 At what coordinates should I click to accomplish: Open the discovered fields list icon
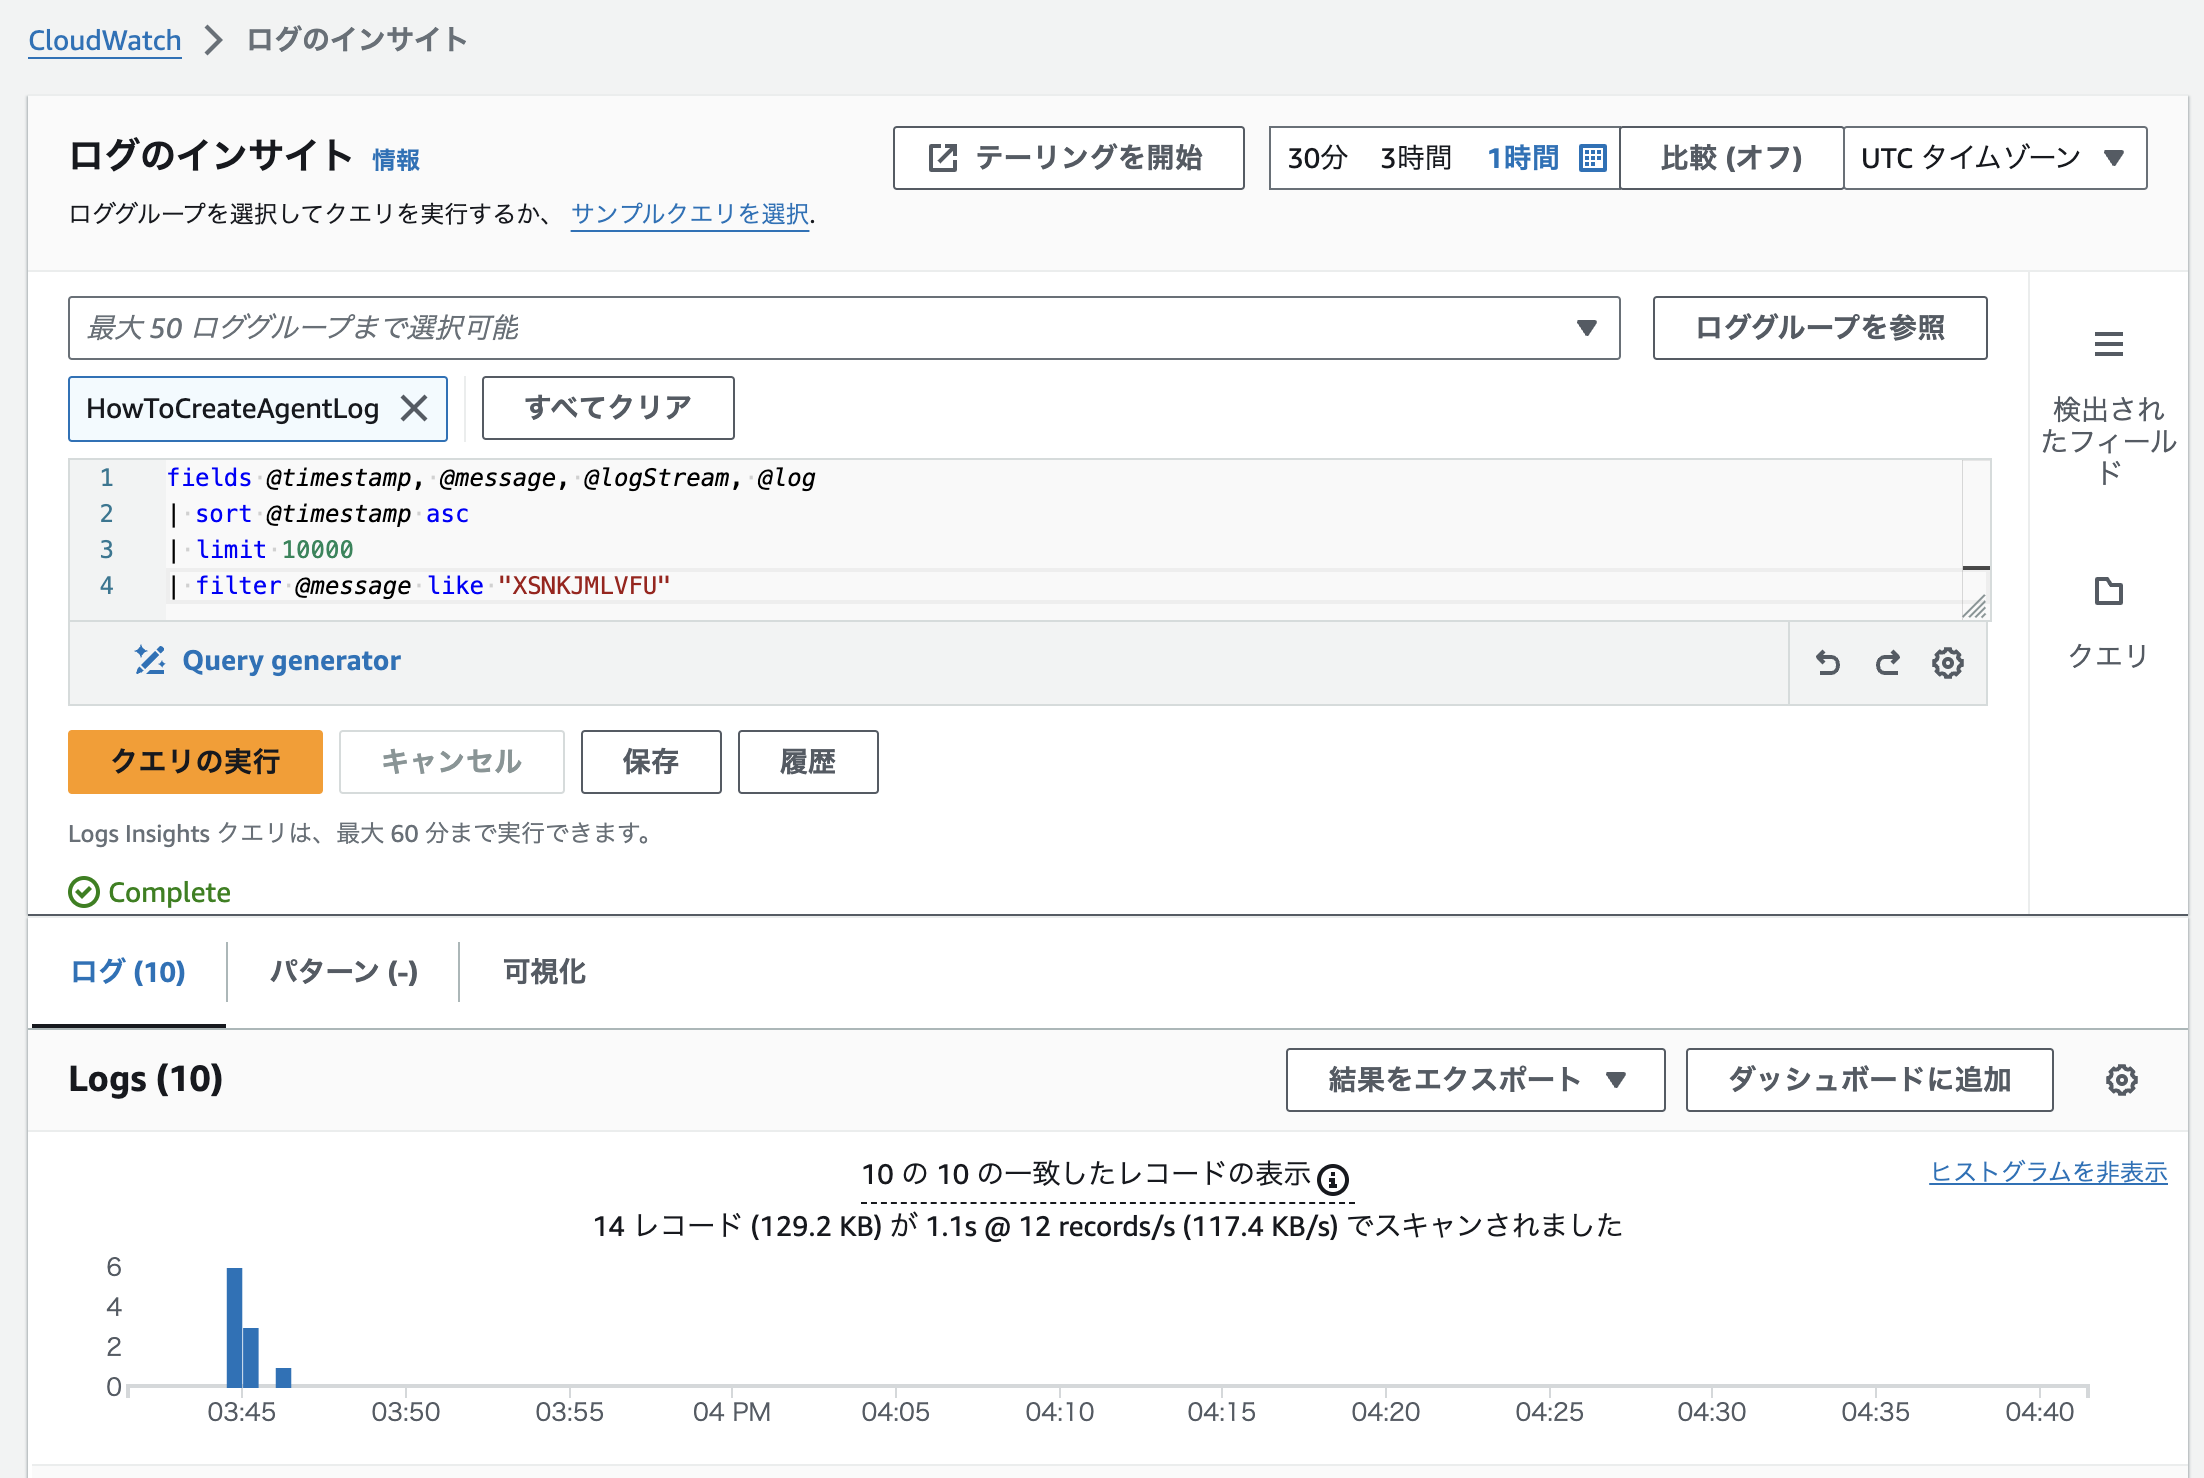pyautogui.click(x=2108, y=345)
